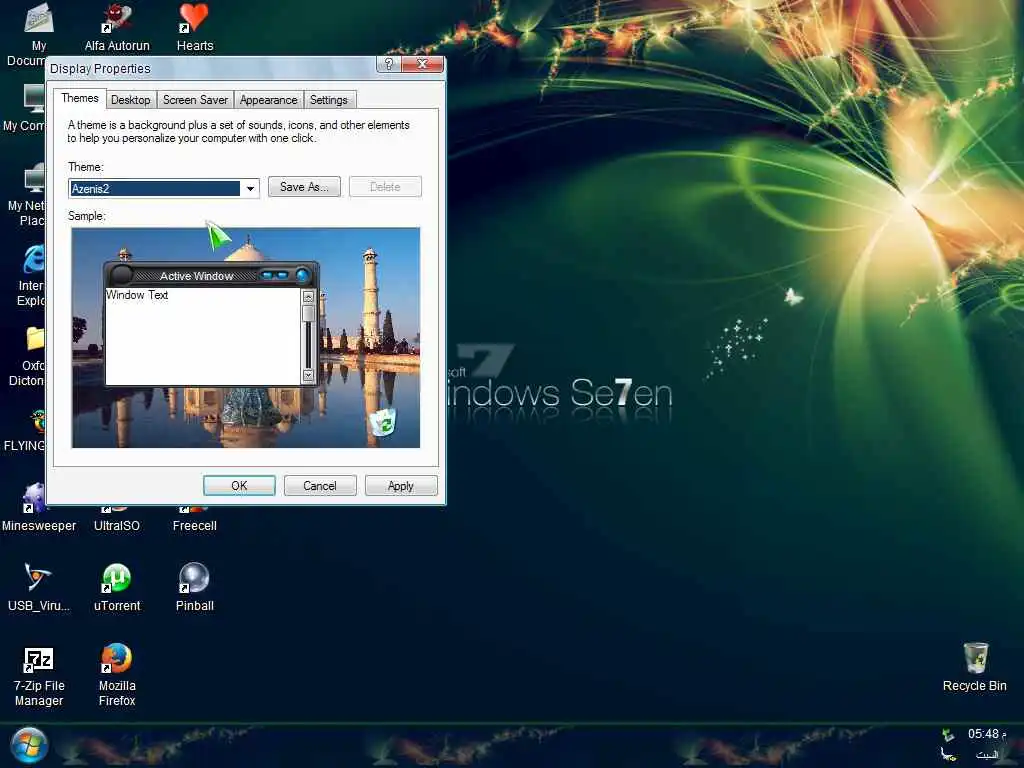
Task: Launch the Mozilla Firefox shortcut
Action: click(x=117, y=675)
